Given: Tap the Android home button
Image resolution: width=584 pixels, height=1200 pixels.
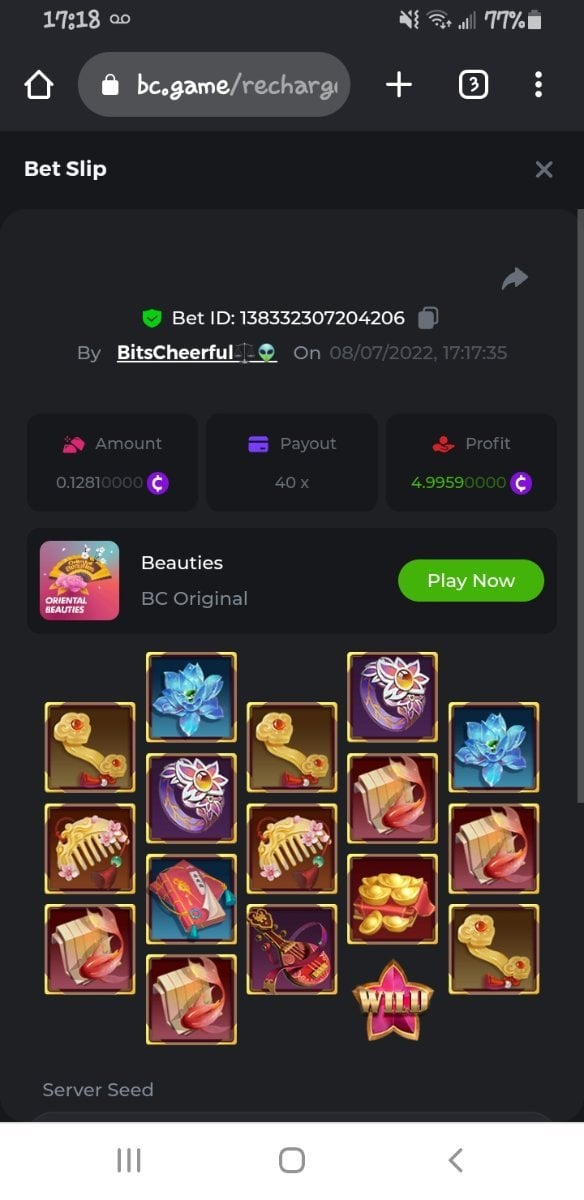Looking at the screenshot, I should (x=292, y=1160).
